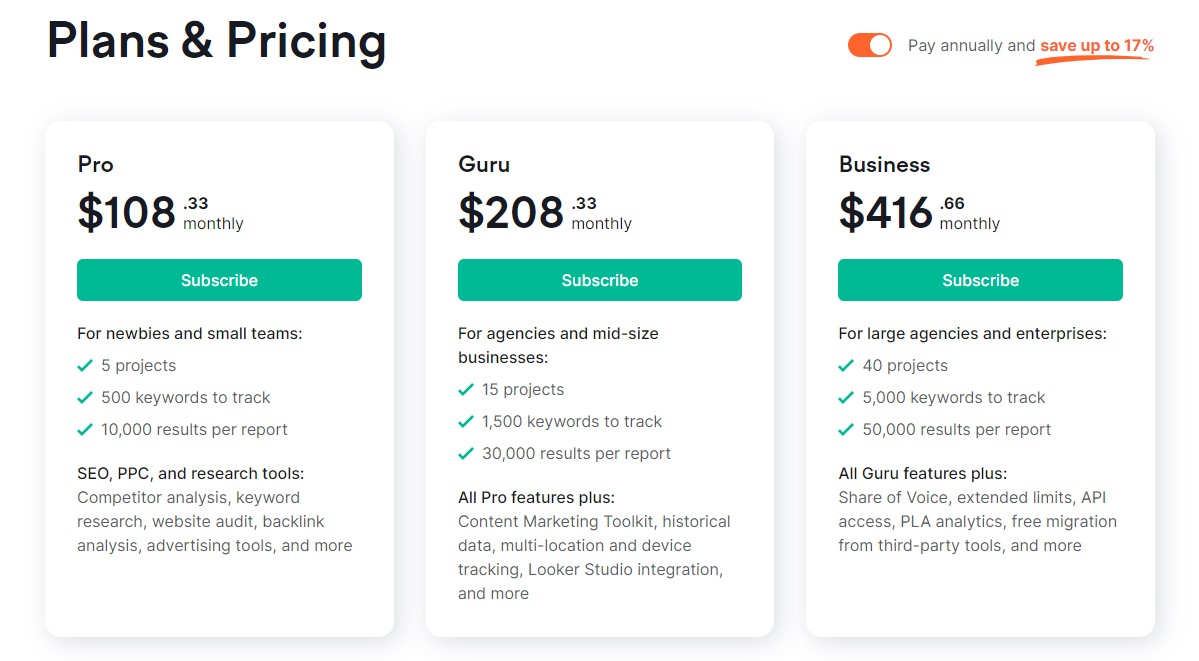Click the Business plan heading

tap(884, 164)
